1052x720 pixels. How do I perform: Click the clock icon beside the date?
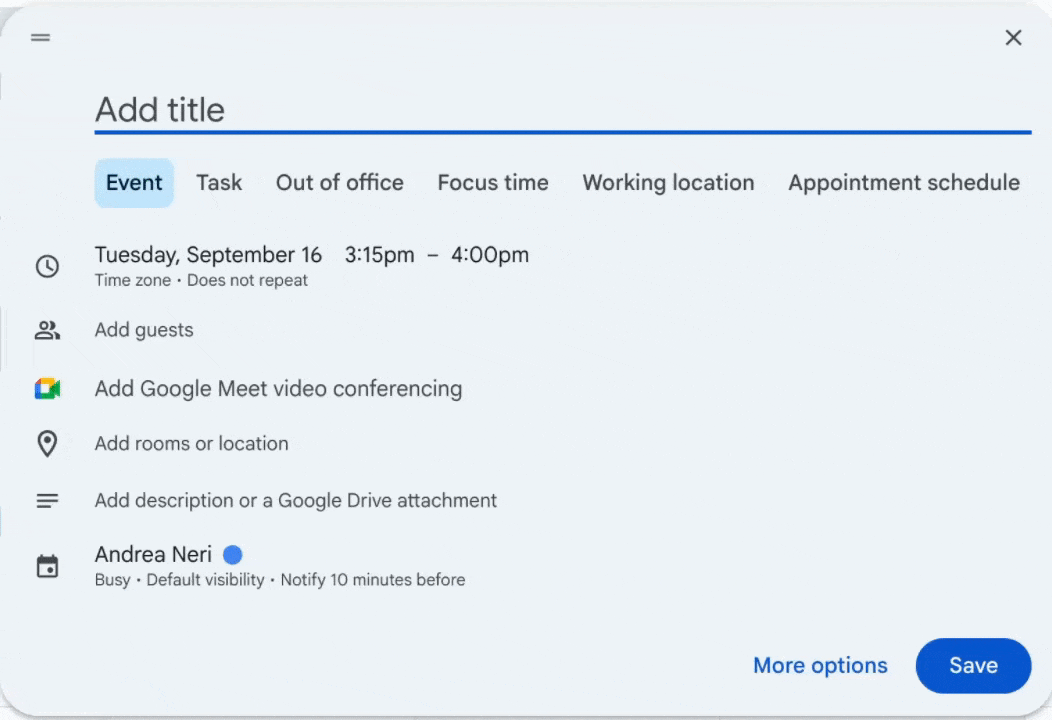coord(47,266)
